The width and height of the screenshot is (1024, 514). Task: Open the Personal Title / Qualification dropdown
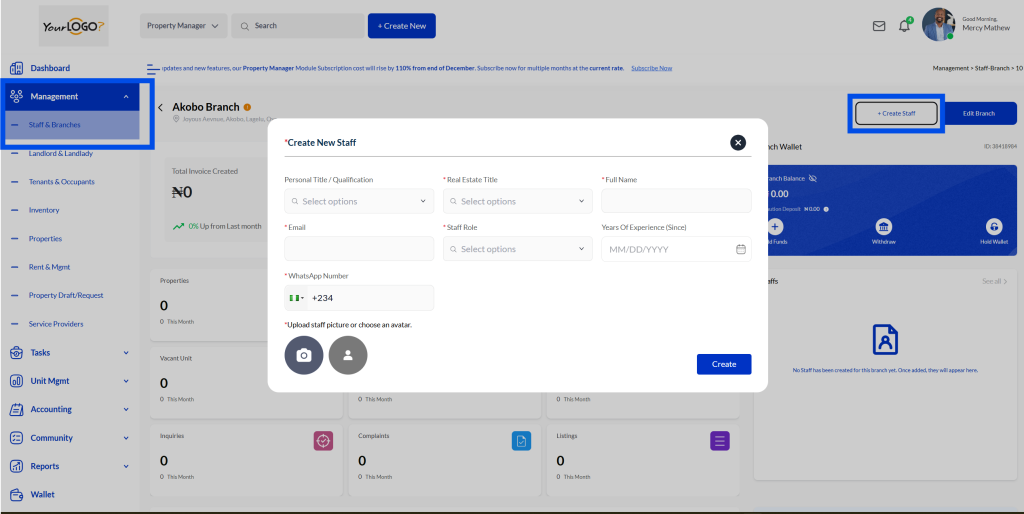tap(359, 201)
